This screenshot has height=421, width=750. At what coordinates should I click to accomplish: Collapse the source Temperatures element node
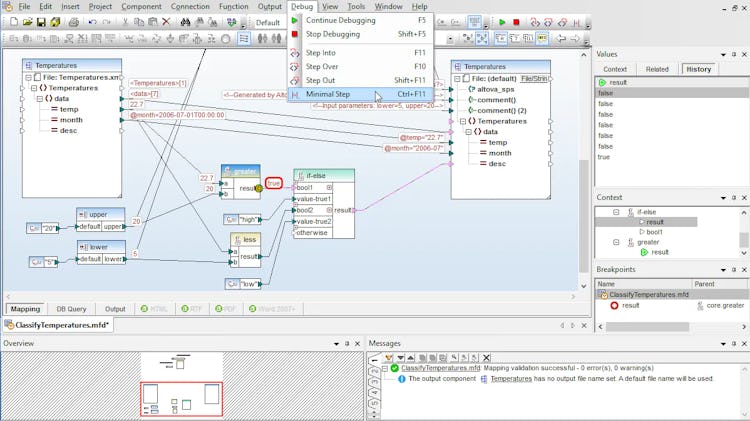34,88
